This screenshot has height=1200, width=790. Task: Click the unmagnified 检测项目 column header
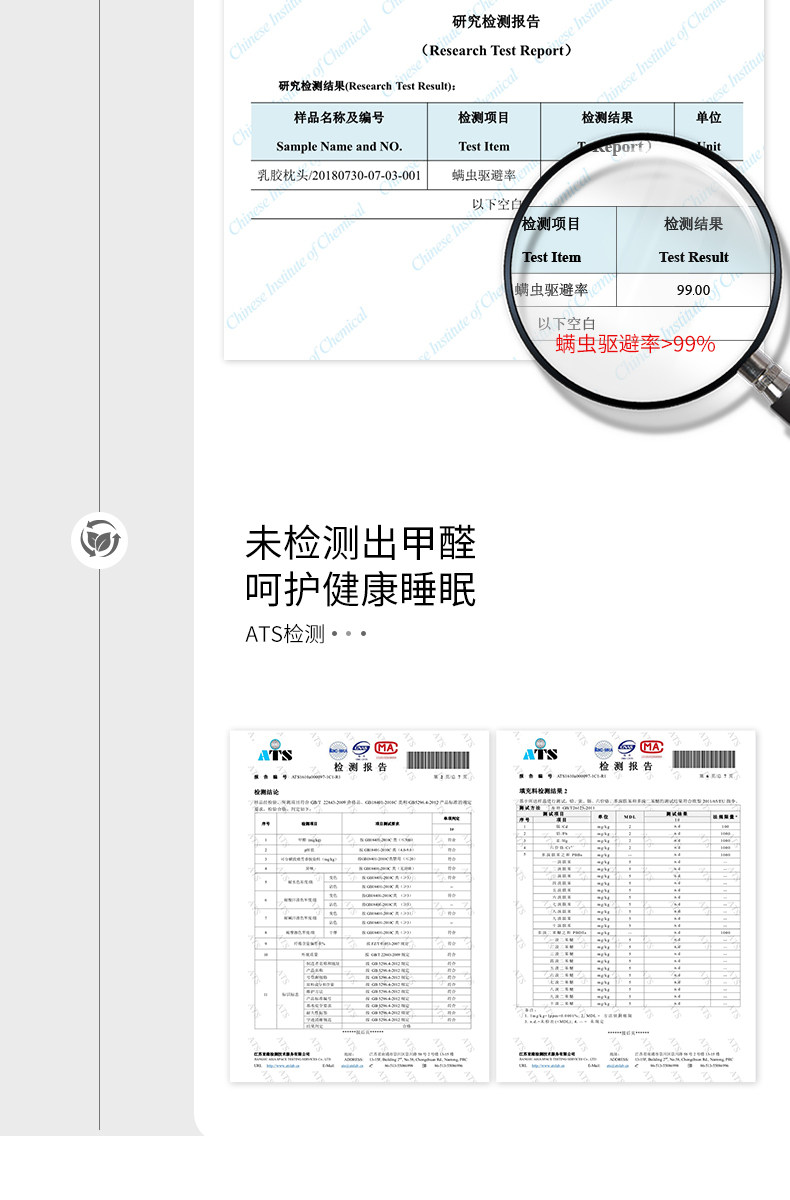[x=484, y=118]
